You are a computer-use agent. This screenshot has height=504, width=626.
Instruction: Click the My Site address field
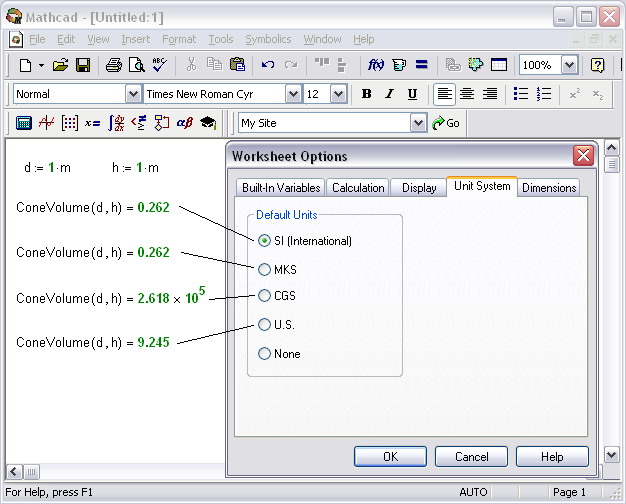point(325,123)
